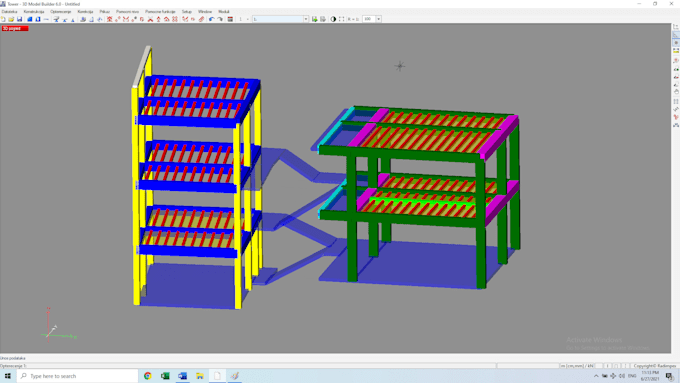This screenshot has height=383, width=680.
Task: Open the Pomocne funkcije menu
Action: coord(160,12)
